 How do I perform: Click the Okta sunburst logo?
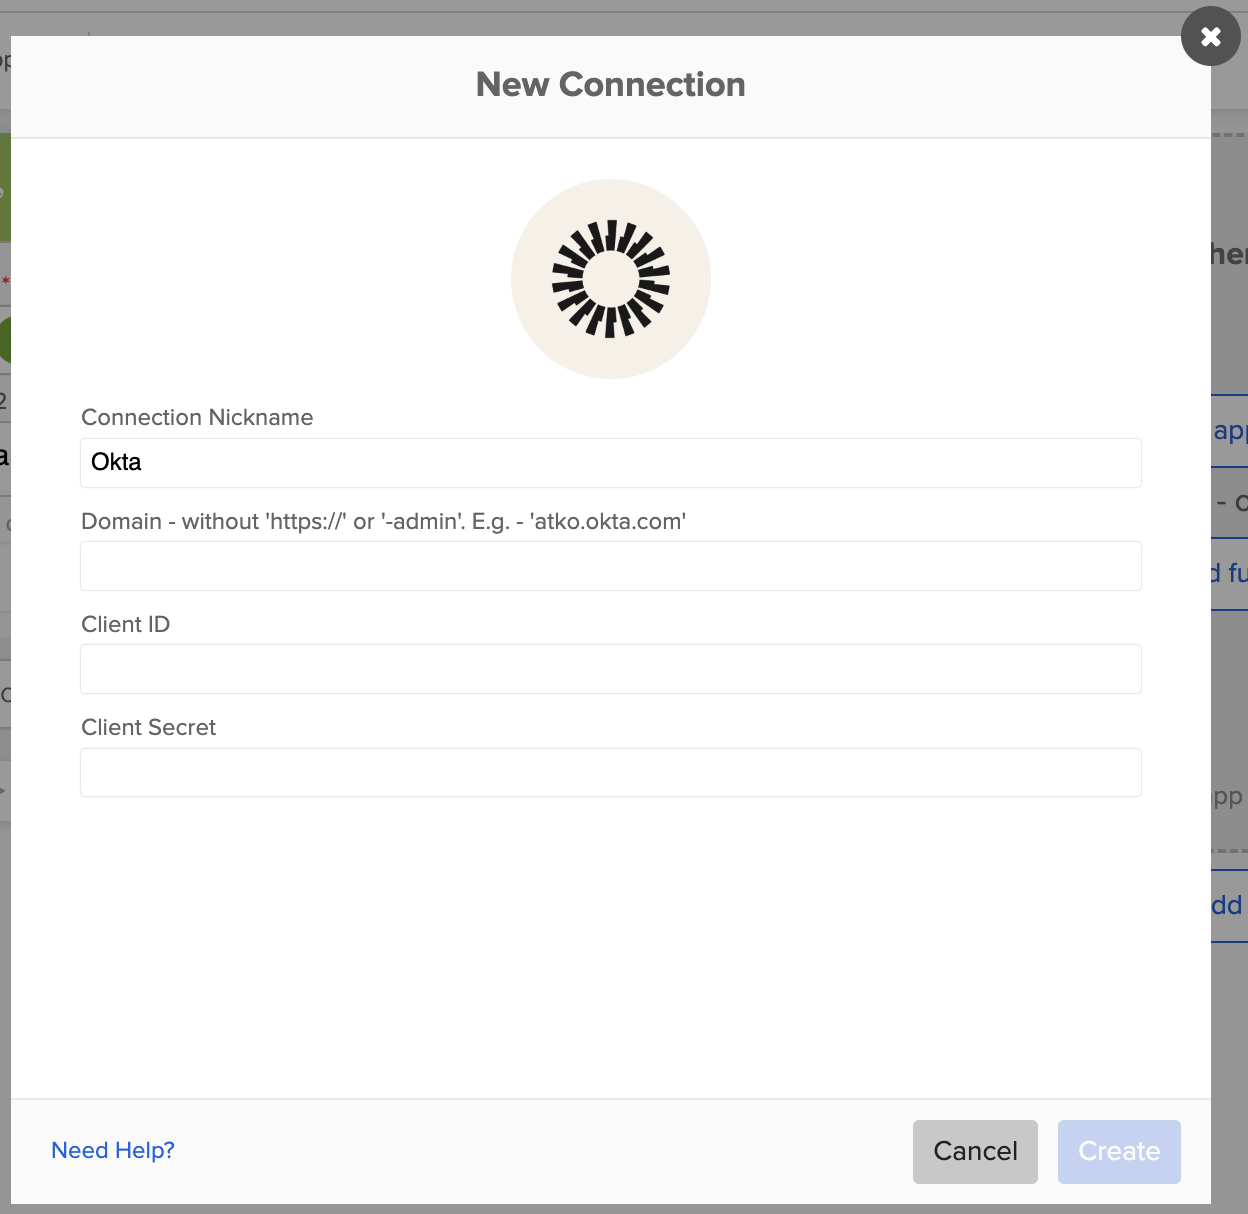tap(610, 279)
